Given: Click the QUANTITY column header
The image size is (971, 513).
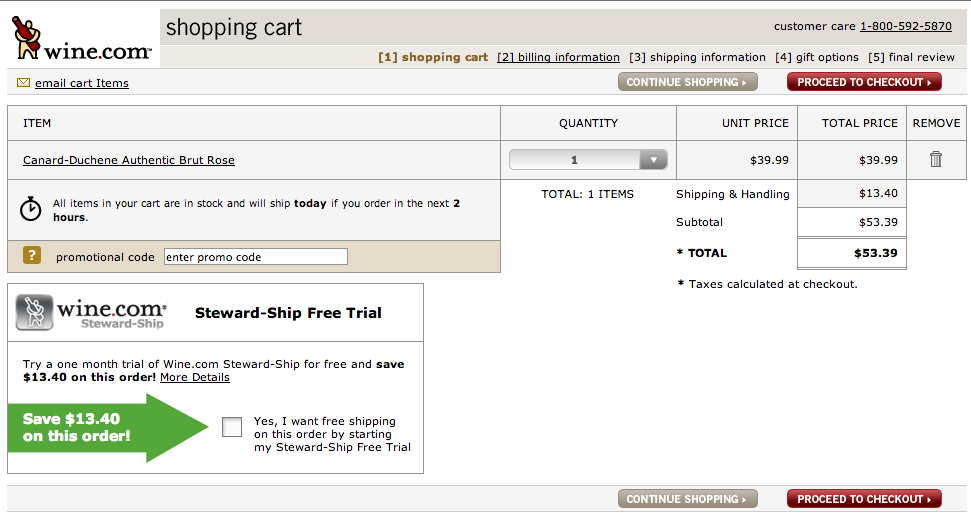Looking at the screenshot, I should click(x=588, y=123).
